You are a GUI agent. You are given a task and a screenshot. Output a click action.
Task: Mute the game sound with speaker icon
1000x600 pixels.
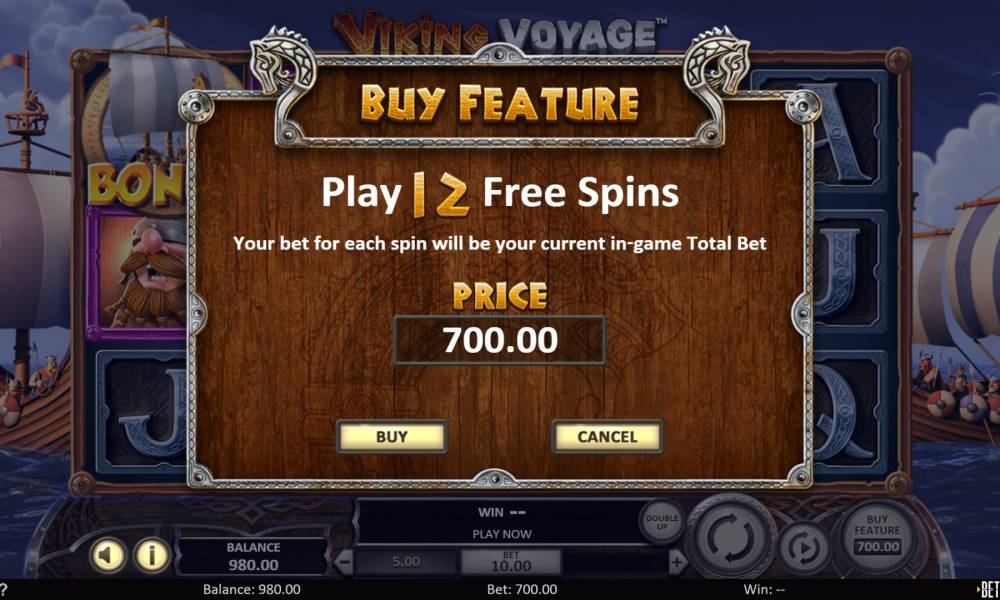coord(108,555)
